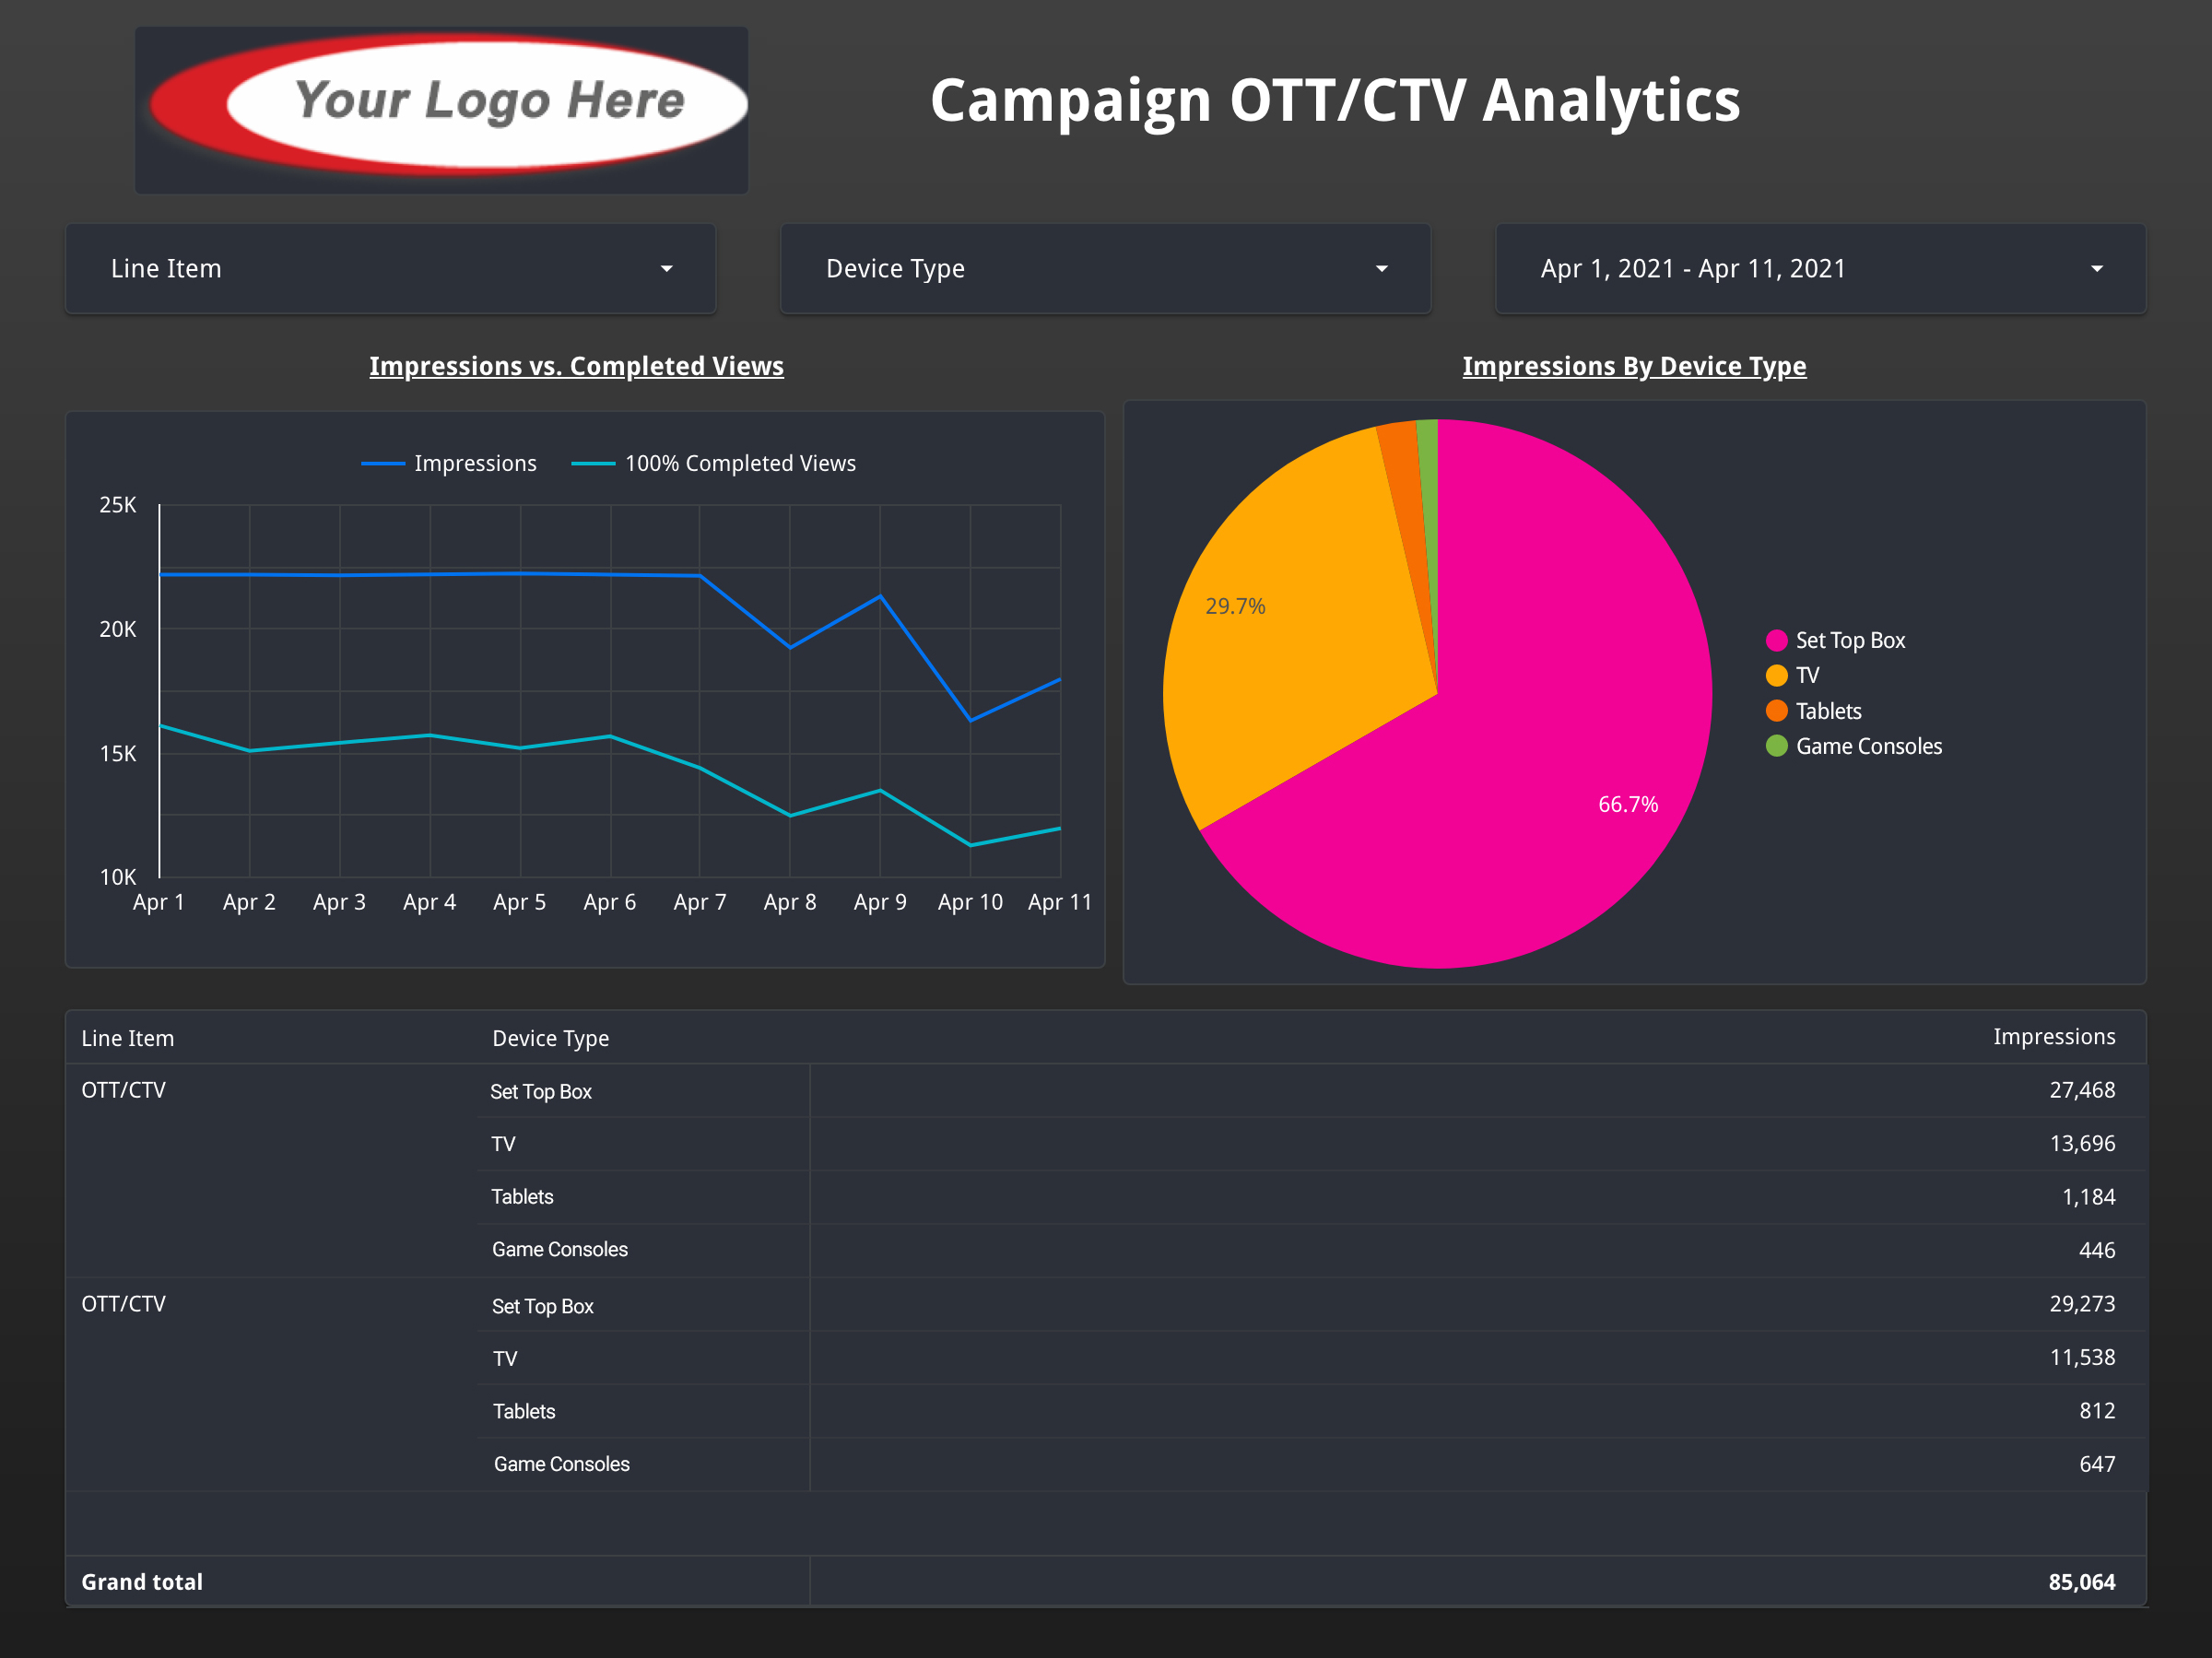Image resolution: width=2212 pixels, height=1658 pixels.
Task: Click the 10K y-axis label
Action: click(118, 877)
